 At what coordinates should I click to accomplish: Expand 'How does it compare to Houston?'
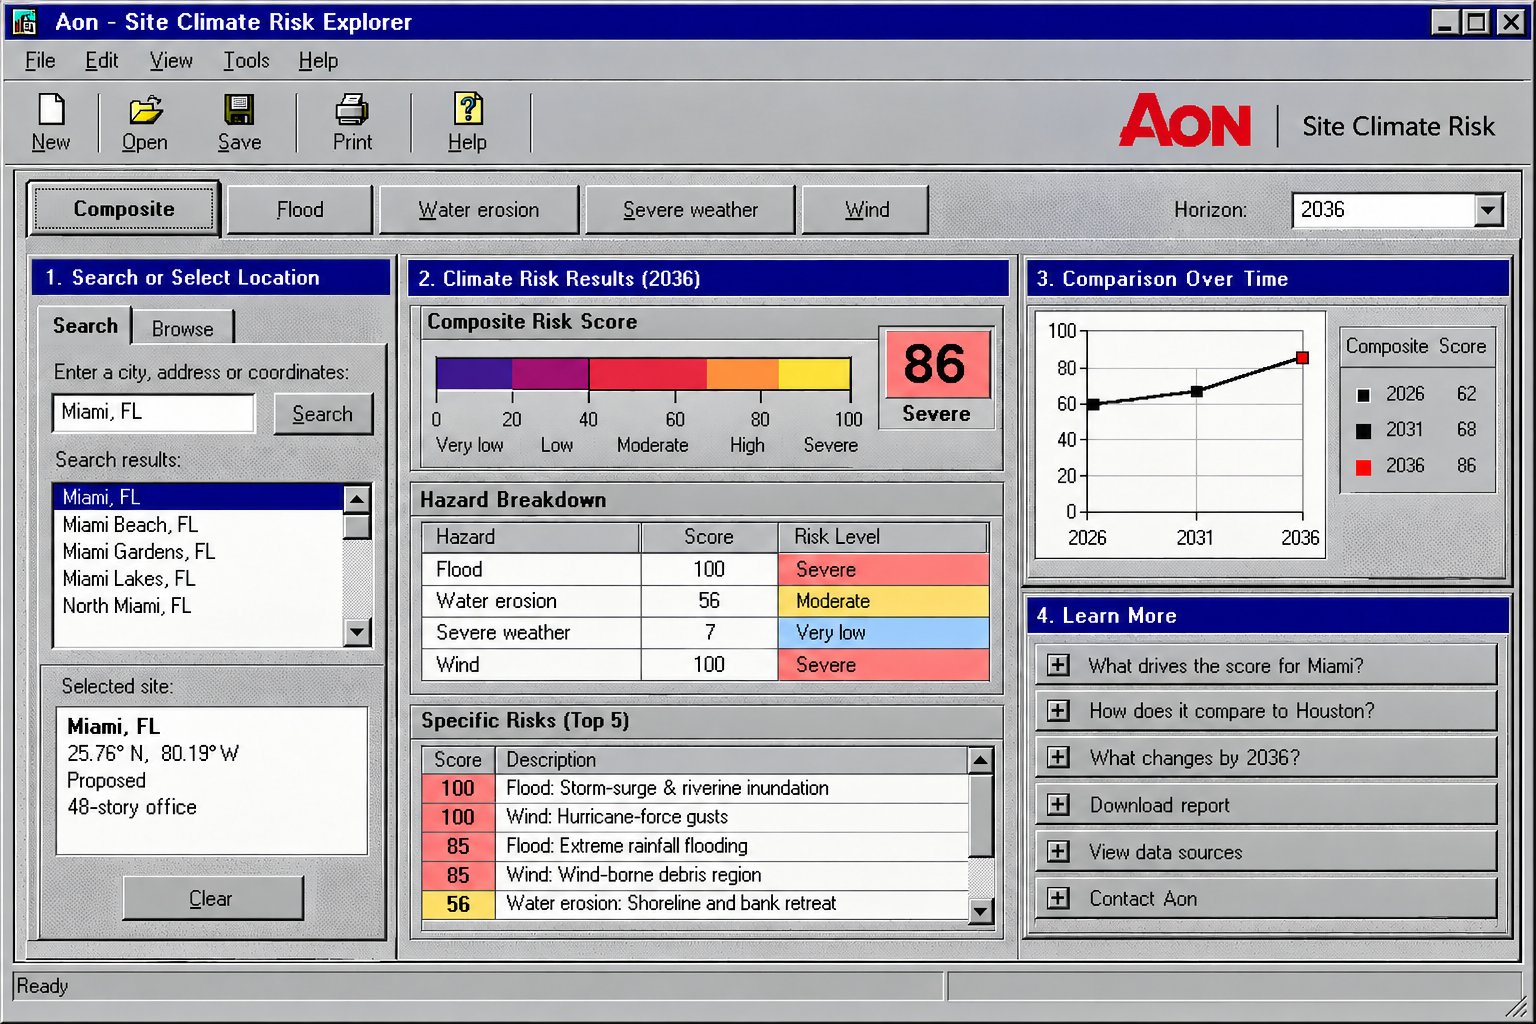(x=1058, y=711)
